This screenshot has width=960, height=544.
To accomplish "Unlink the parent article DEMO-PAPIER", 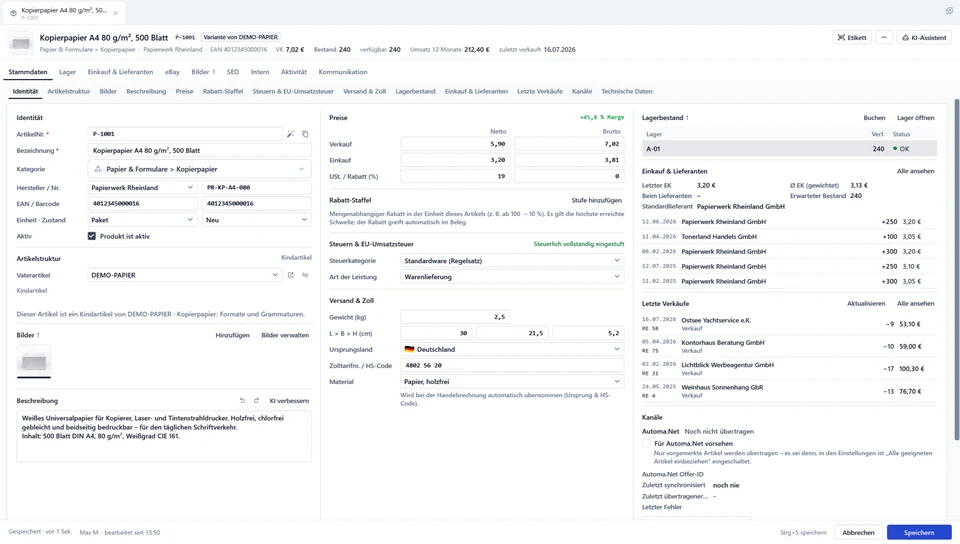I will tap(305, 275).
